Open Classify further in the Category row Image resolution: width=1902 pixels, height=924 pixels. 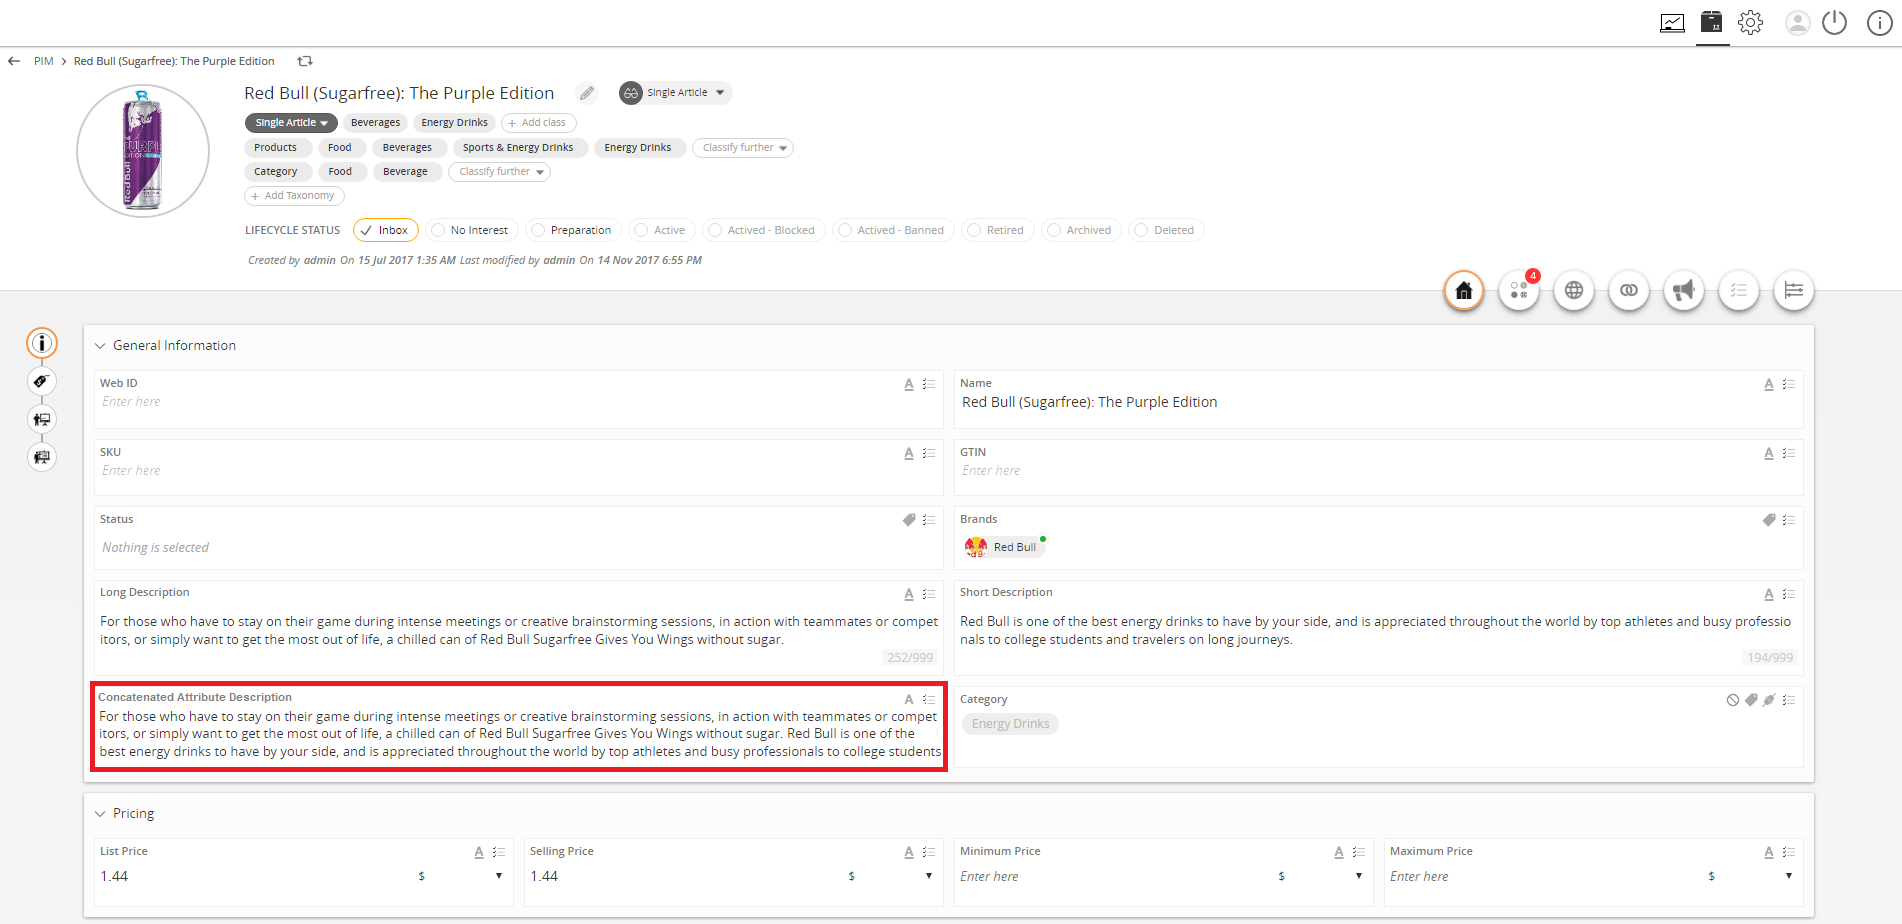point(500,172)
